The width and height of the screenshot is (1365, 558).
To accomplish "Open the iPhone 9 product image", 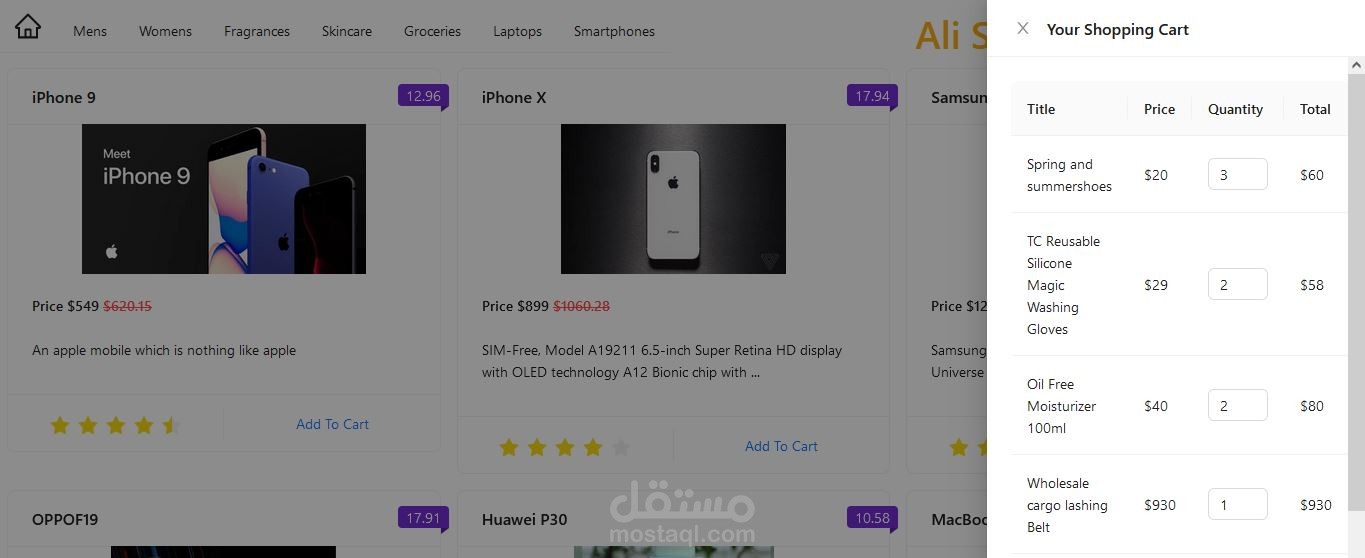I will 224,199.
